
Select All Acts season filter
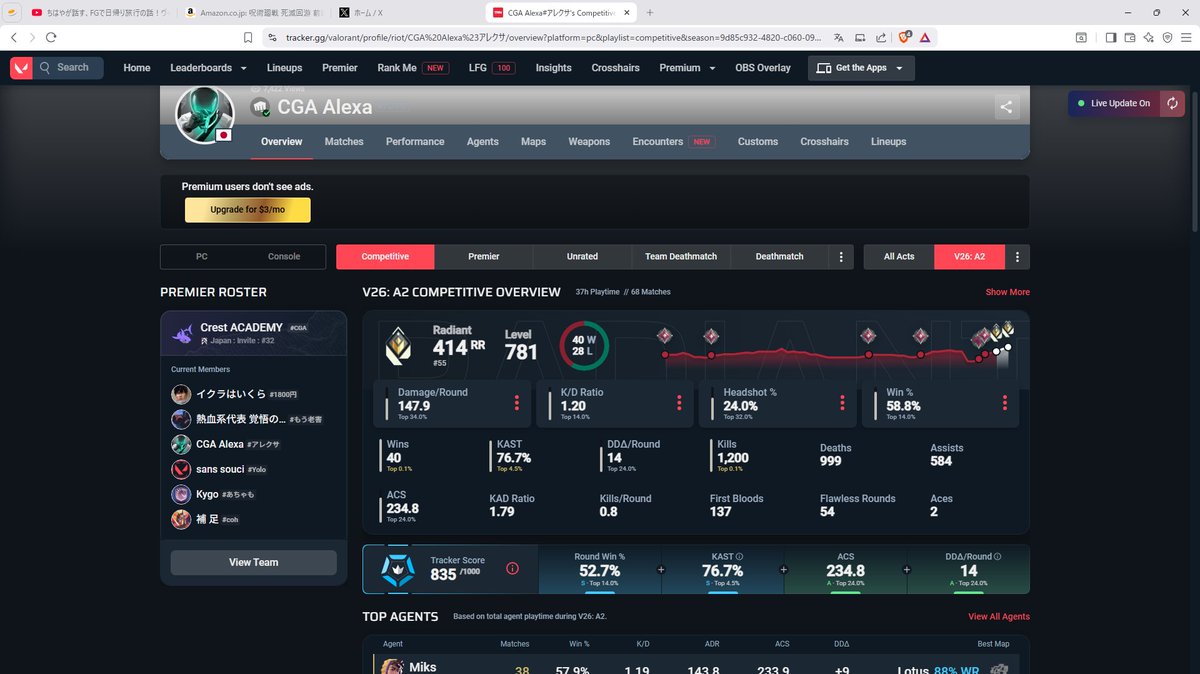pos(899,257)
